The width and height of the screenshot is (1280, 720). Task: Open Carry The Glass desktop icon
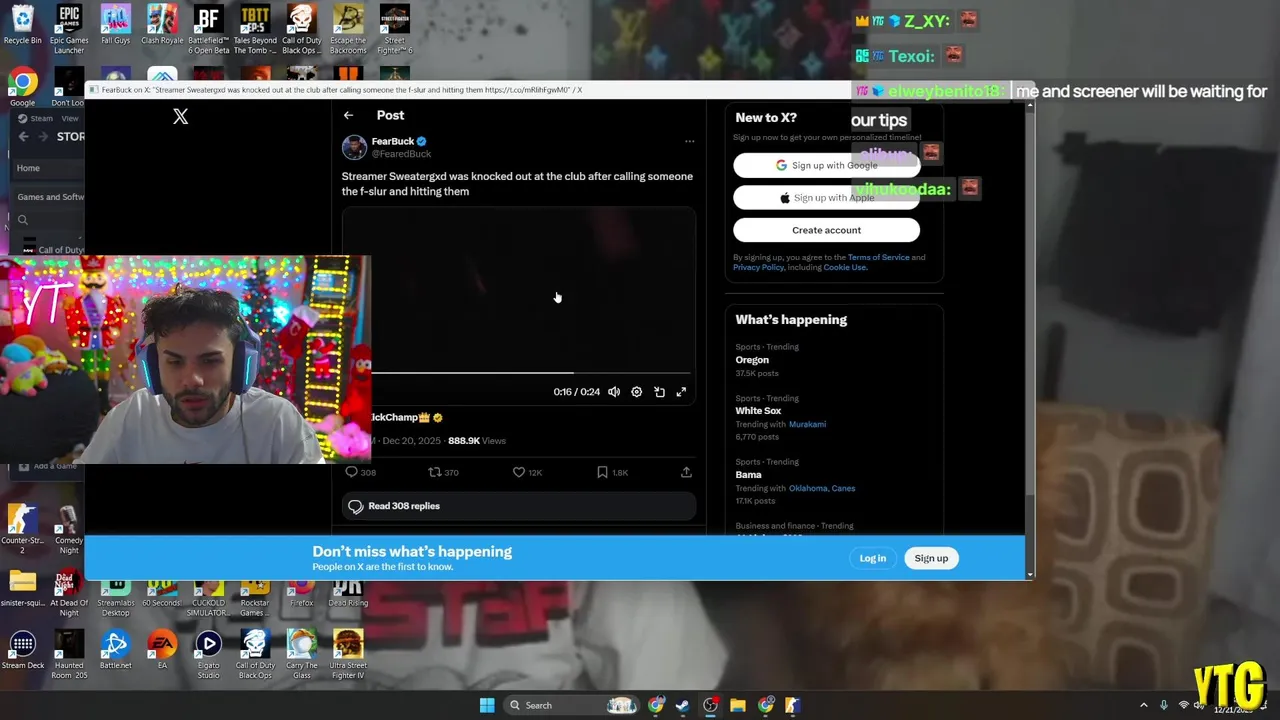(301, 655)
